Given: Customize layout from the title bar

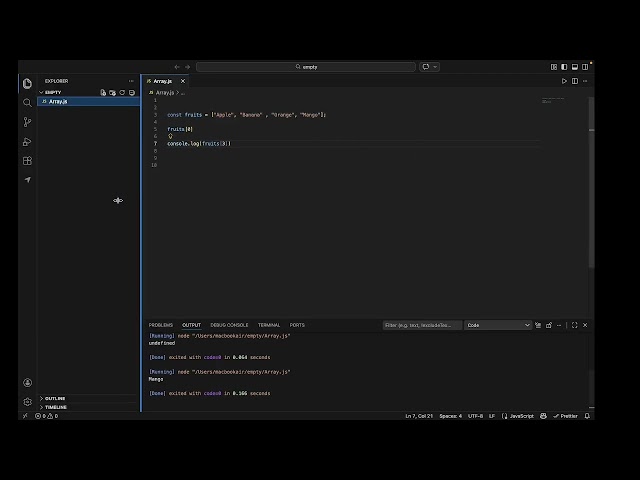Looking at the screenshot, I should (x=554, y=67).
